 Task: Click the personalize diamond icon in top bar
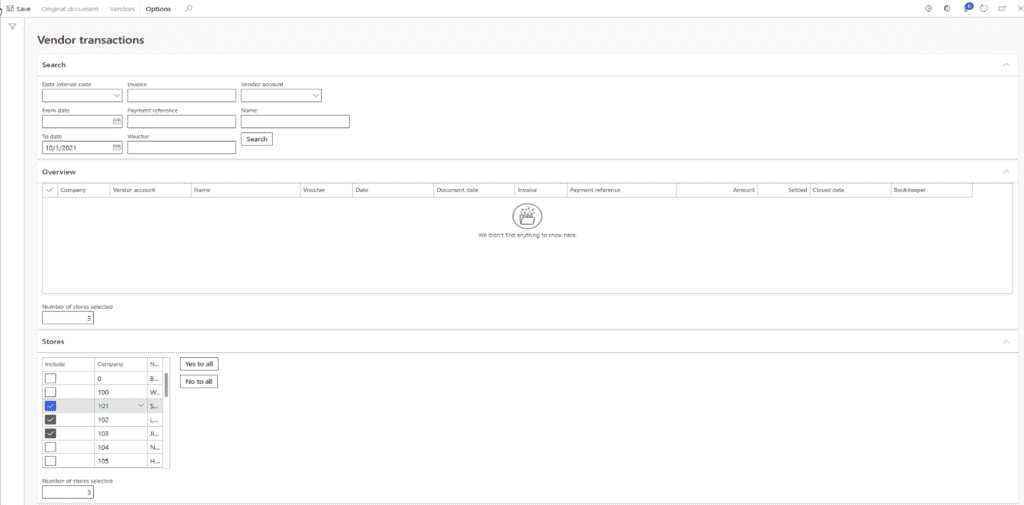point(929,8)
